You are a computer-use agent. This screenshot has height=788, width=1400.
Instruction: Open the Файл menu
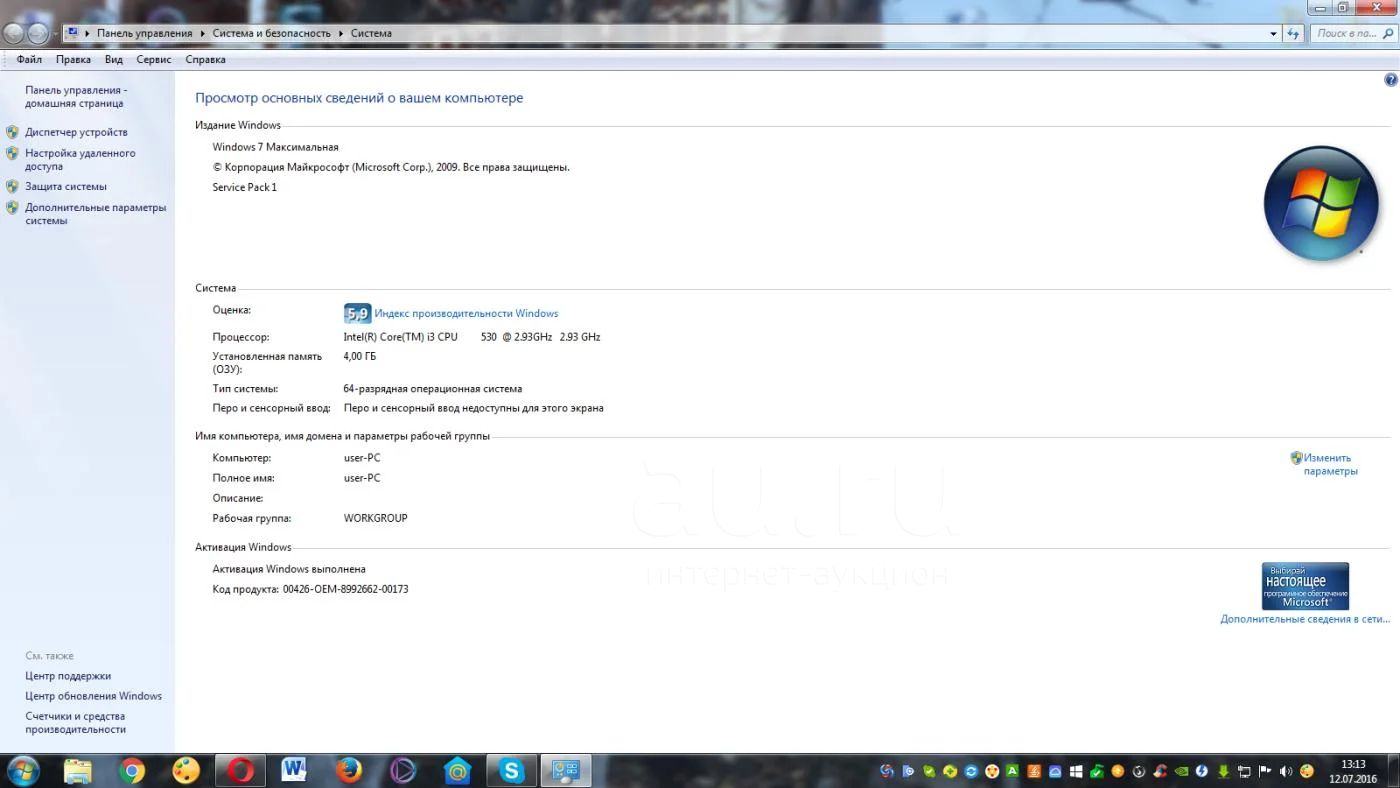coord(29,59)
